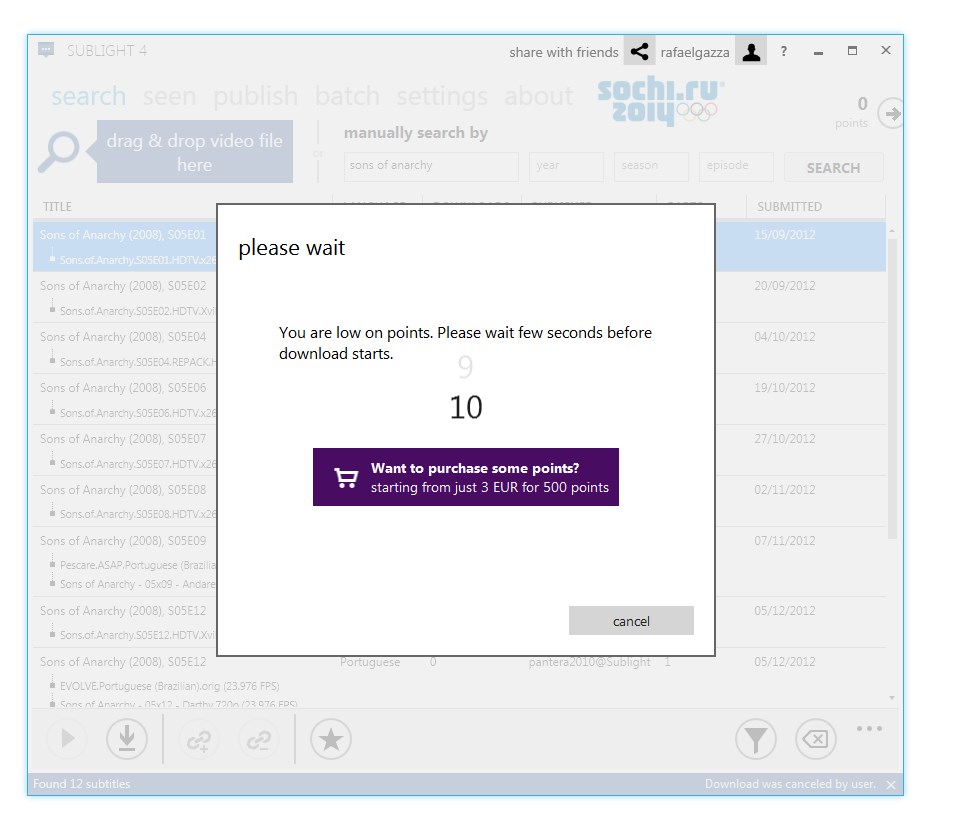Click the star favorite icon
The height and width of the screenshot is (830, 955).
click(331, 739)
